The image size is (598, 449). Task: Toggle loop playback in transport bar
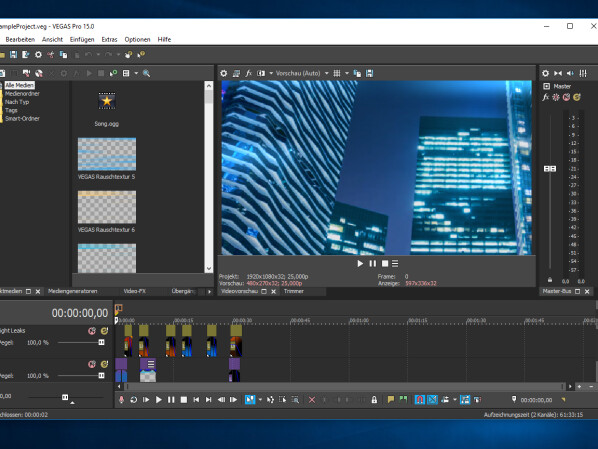[134, 400]
